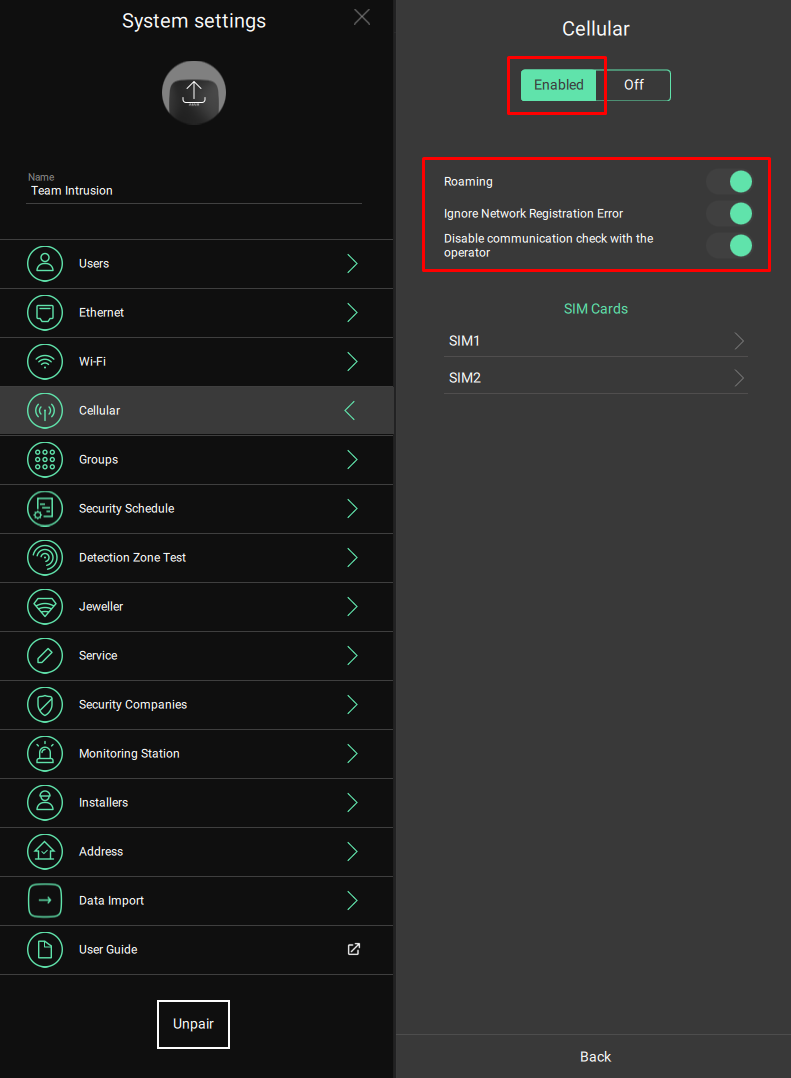
Task: Open the Address menu item
Action: pos(197,851)
